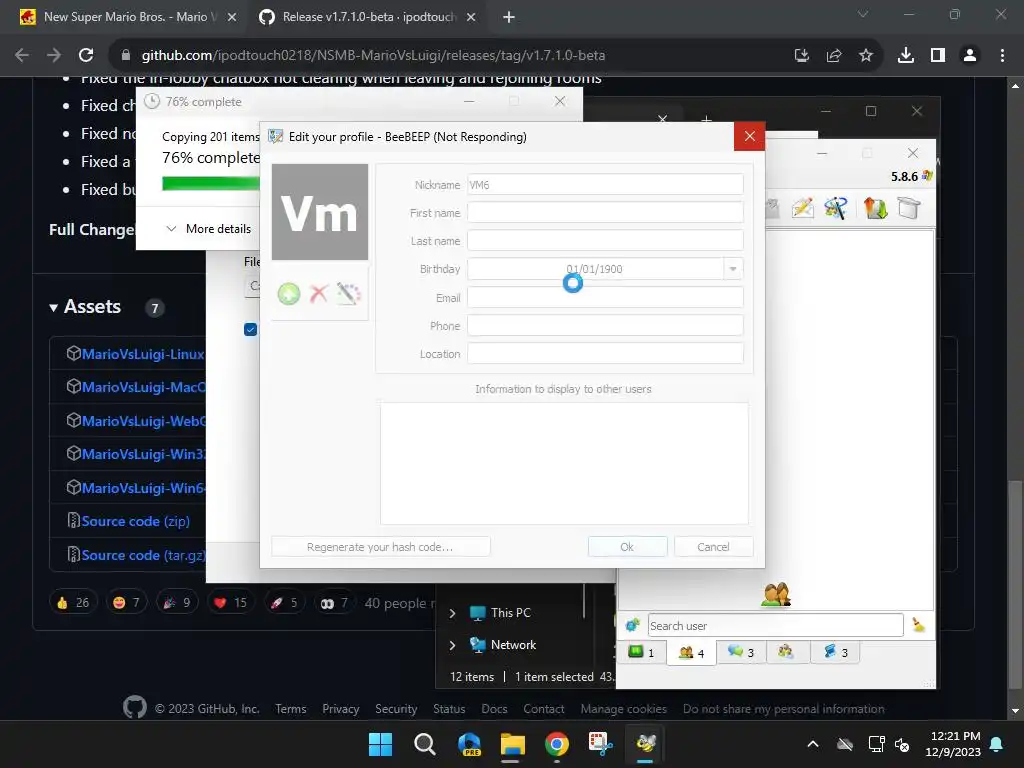This screenshot has height=768, width=1024.
Task: Click the broom clear-search icon in BeeBEEP
Action: pos(919,625)
